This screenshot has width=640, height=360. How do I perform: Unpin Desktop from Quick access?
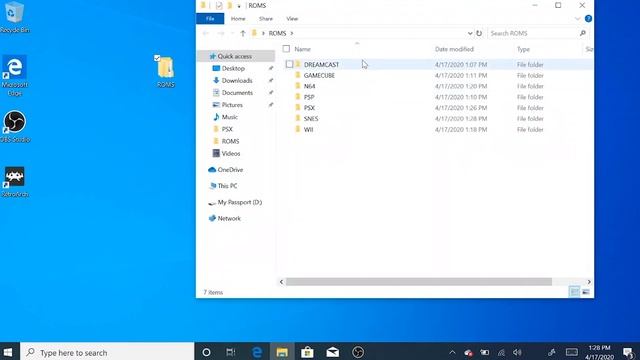[x=271, y=69]
